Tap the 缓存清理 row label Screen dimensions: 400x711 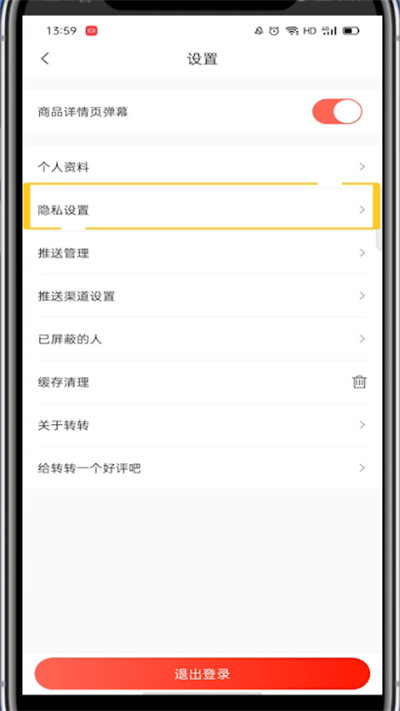coord(63,382)
